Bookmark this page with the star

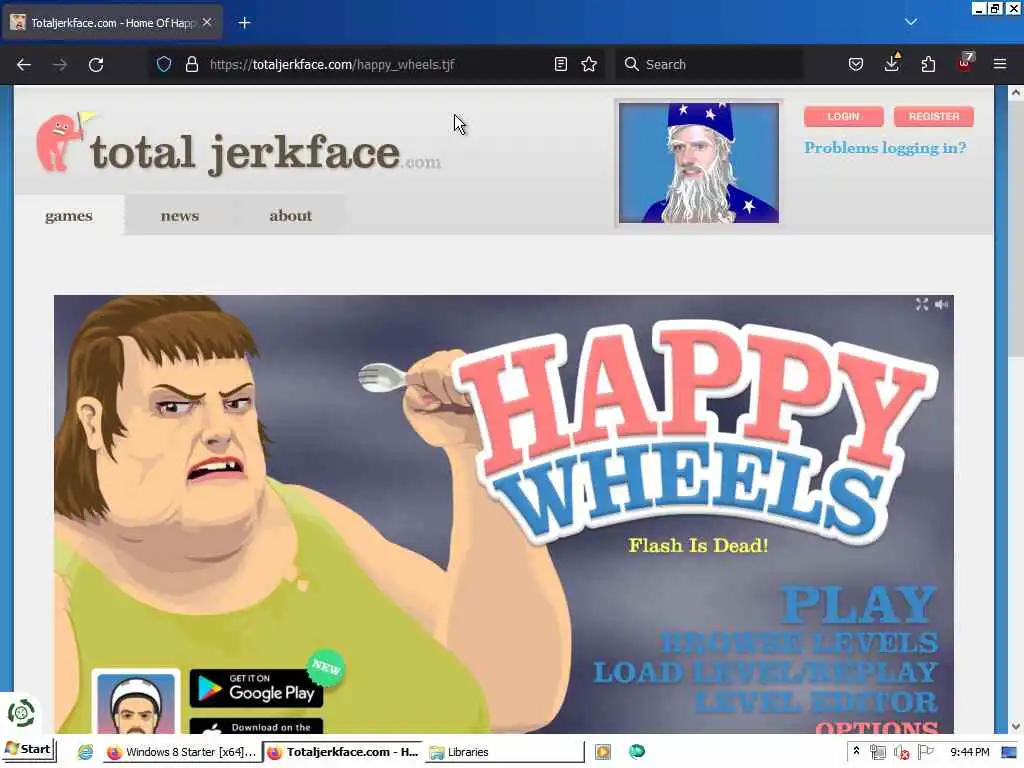[589, 64]
